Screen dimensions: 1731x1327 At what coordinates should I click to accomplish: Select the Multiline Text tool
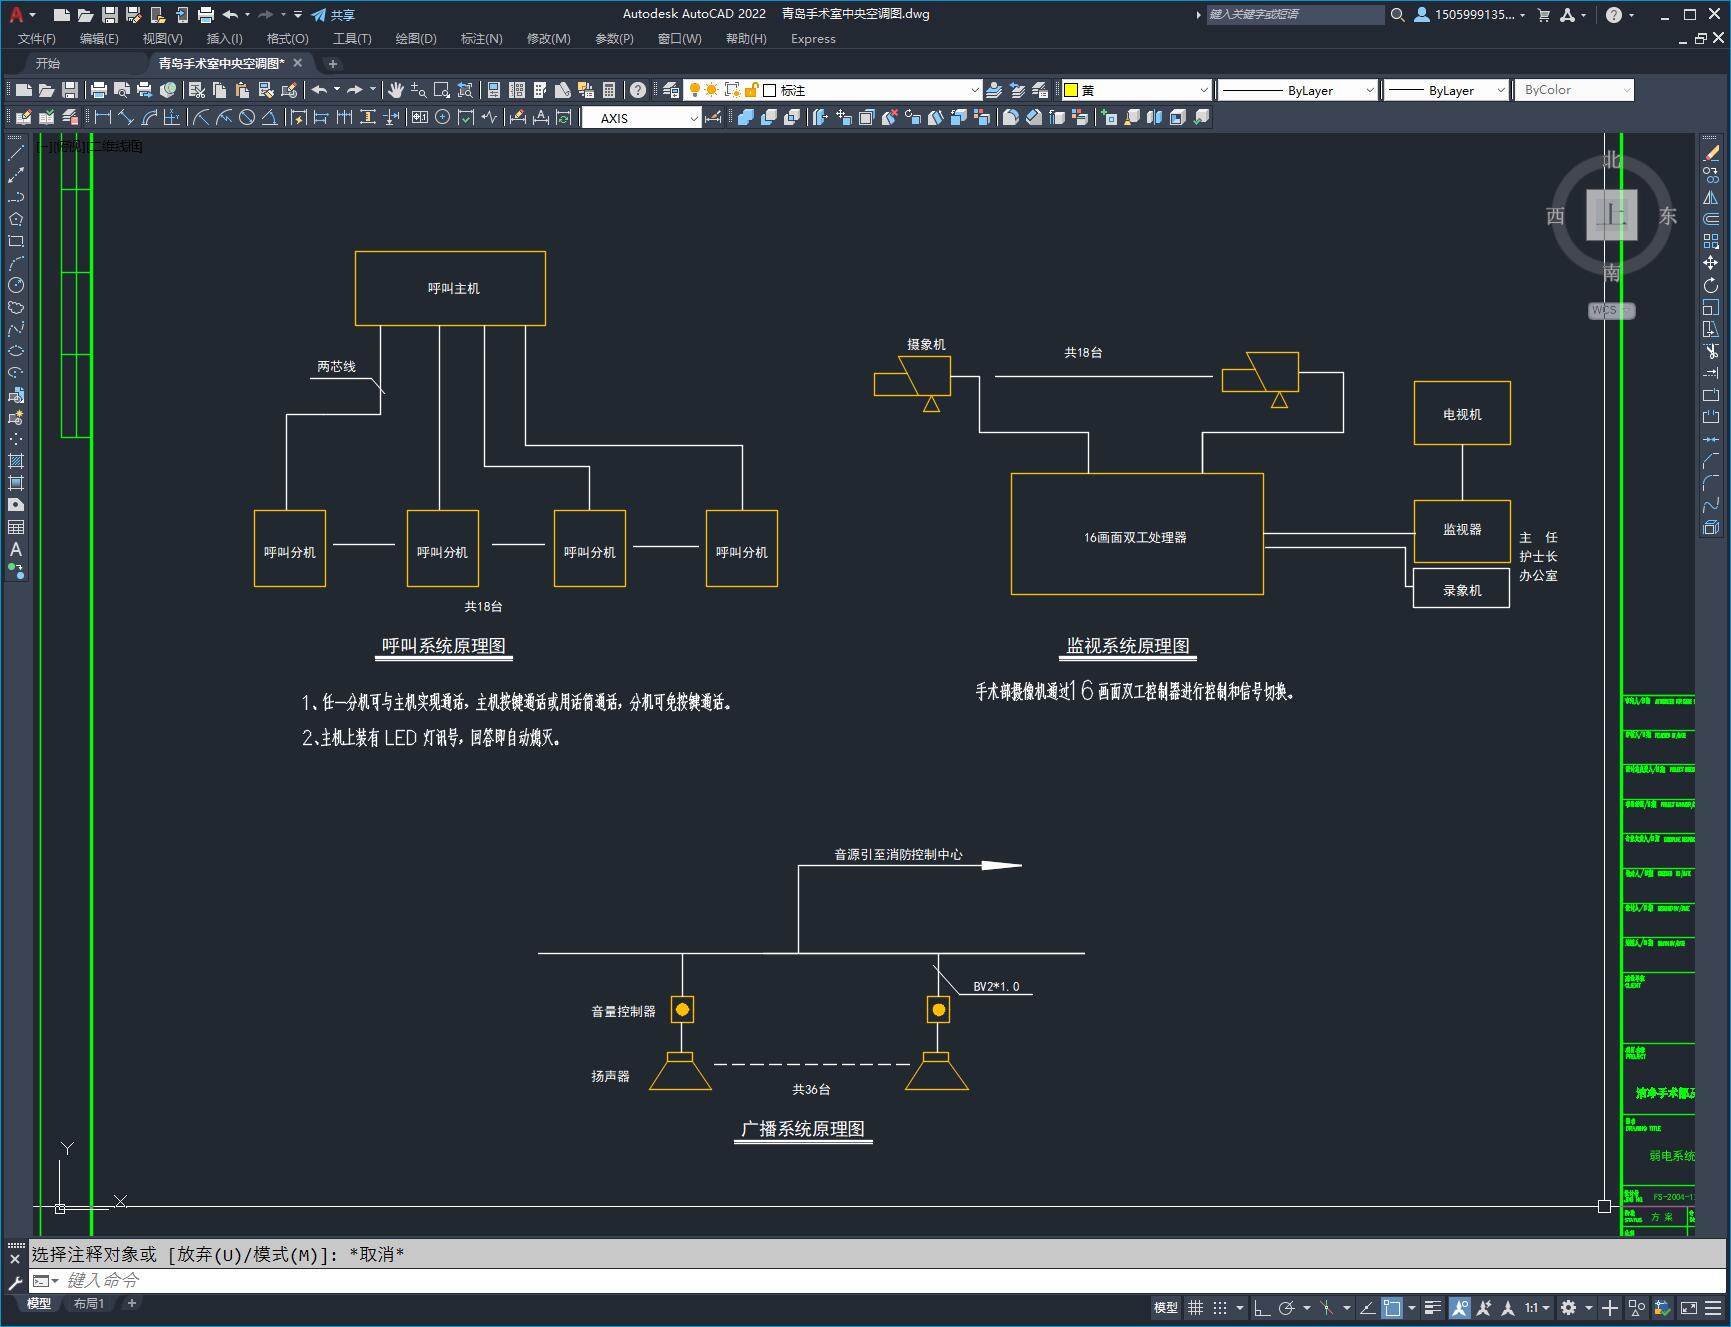pos(16,549)
